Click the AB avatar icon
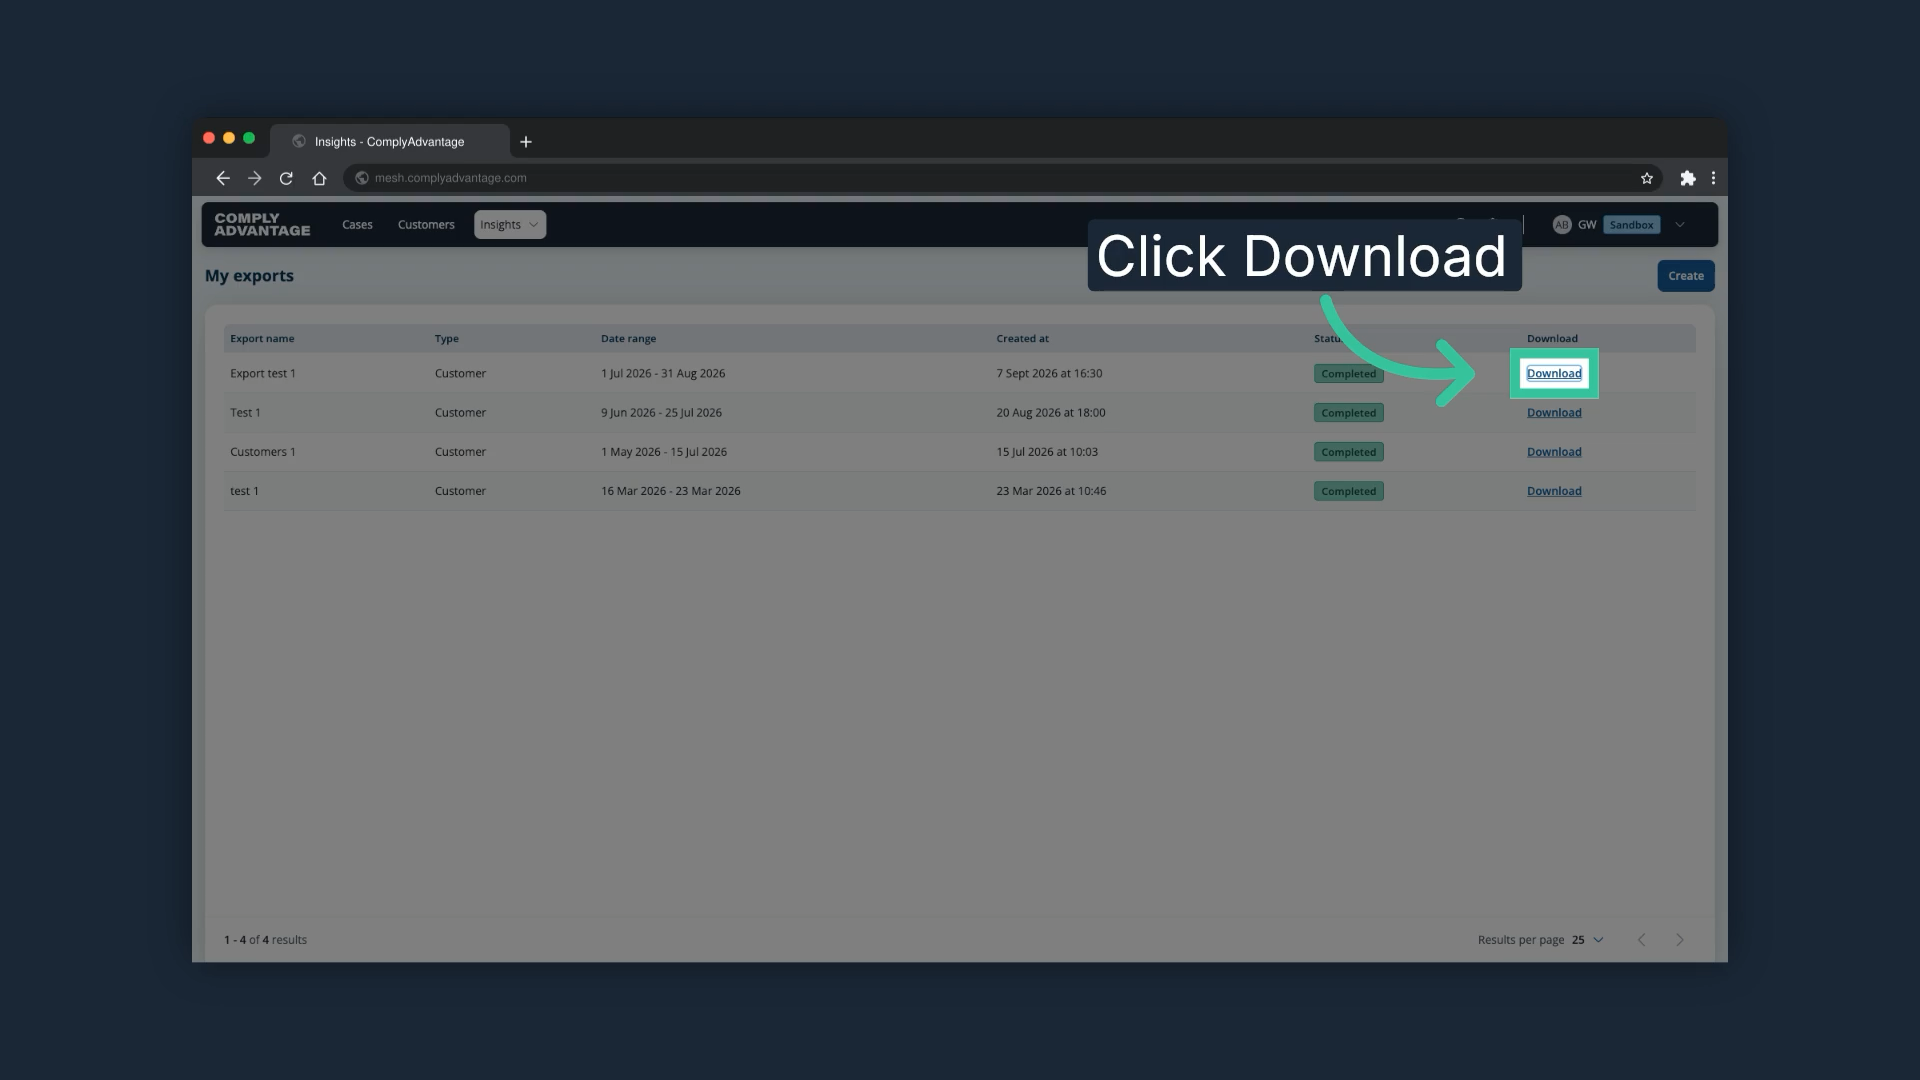Viewport: 1920px width, 1080px height. pos(1562,225)
